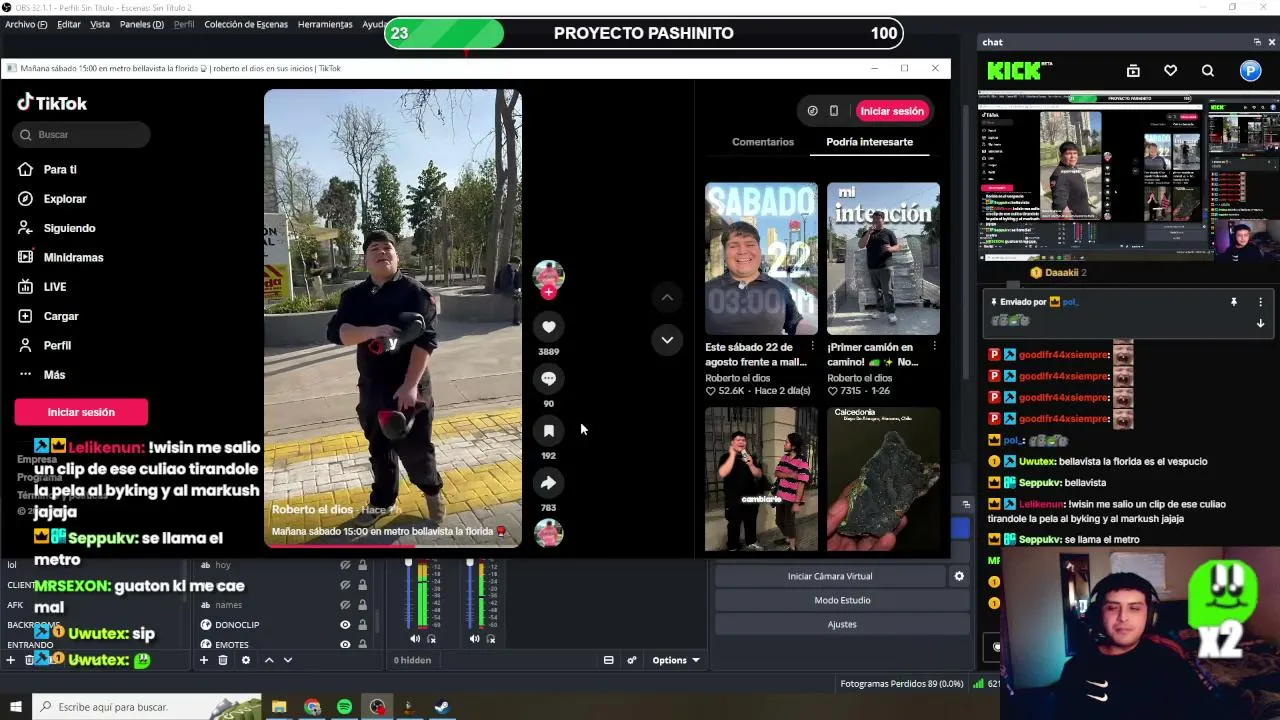
Task: Show the hidden hoy source
Action: [345, 565]
